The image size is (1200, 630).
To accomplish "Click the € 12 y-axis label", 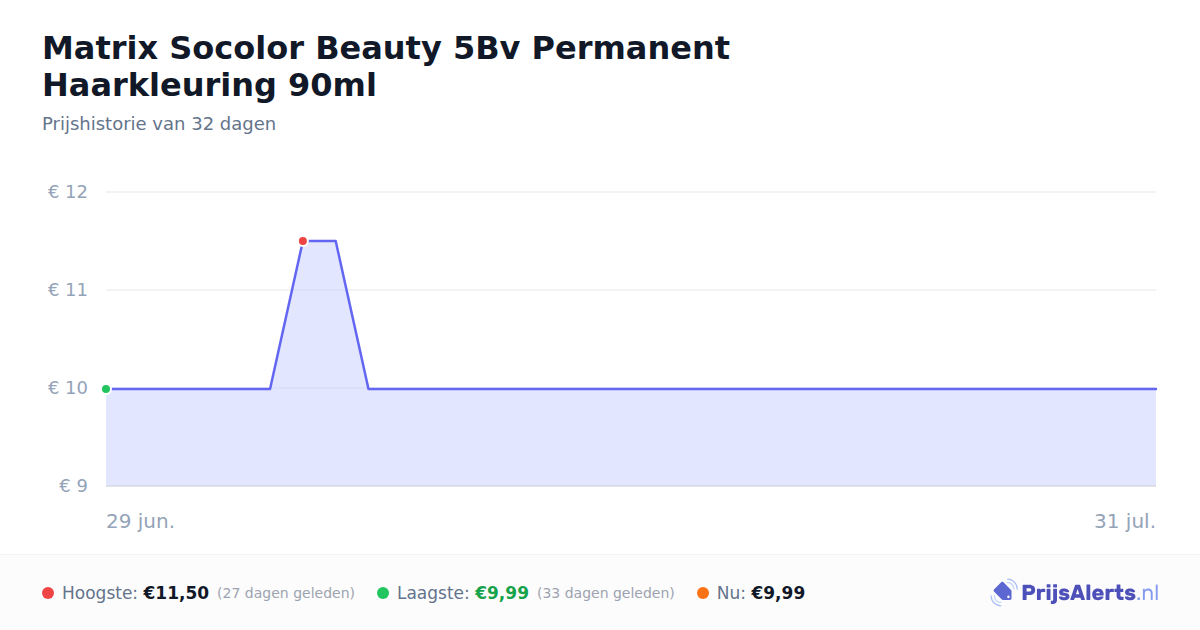I will pos(68,192).
